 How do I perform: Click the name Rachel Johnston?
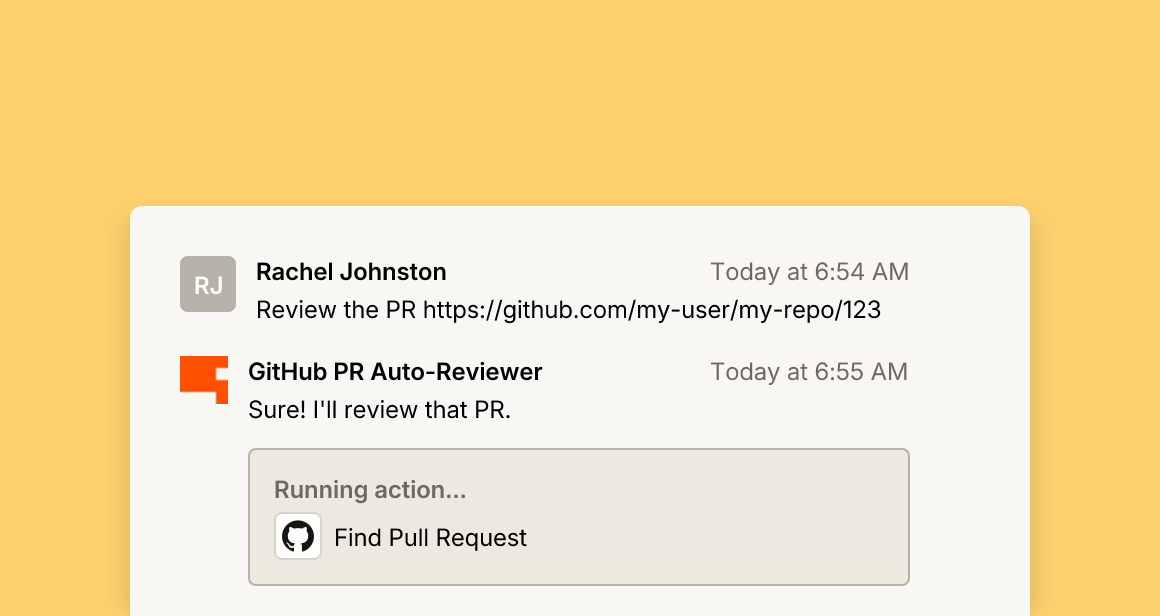click(351, 271)
